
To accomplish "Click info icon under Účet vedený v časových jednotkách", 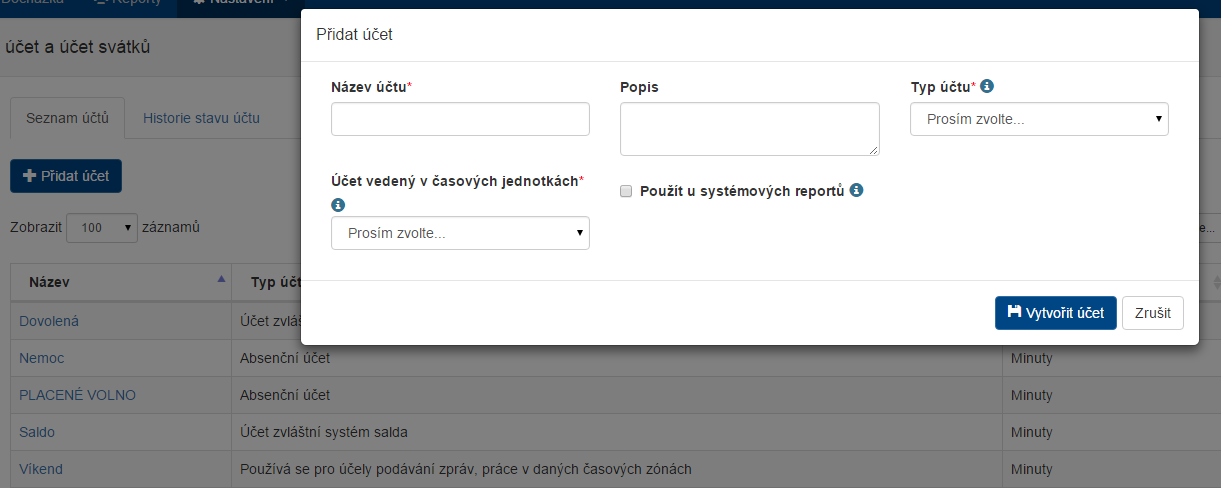I will click(x=338, y=205).
